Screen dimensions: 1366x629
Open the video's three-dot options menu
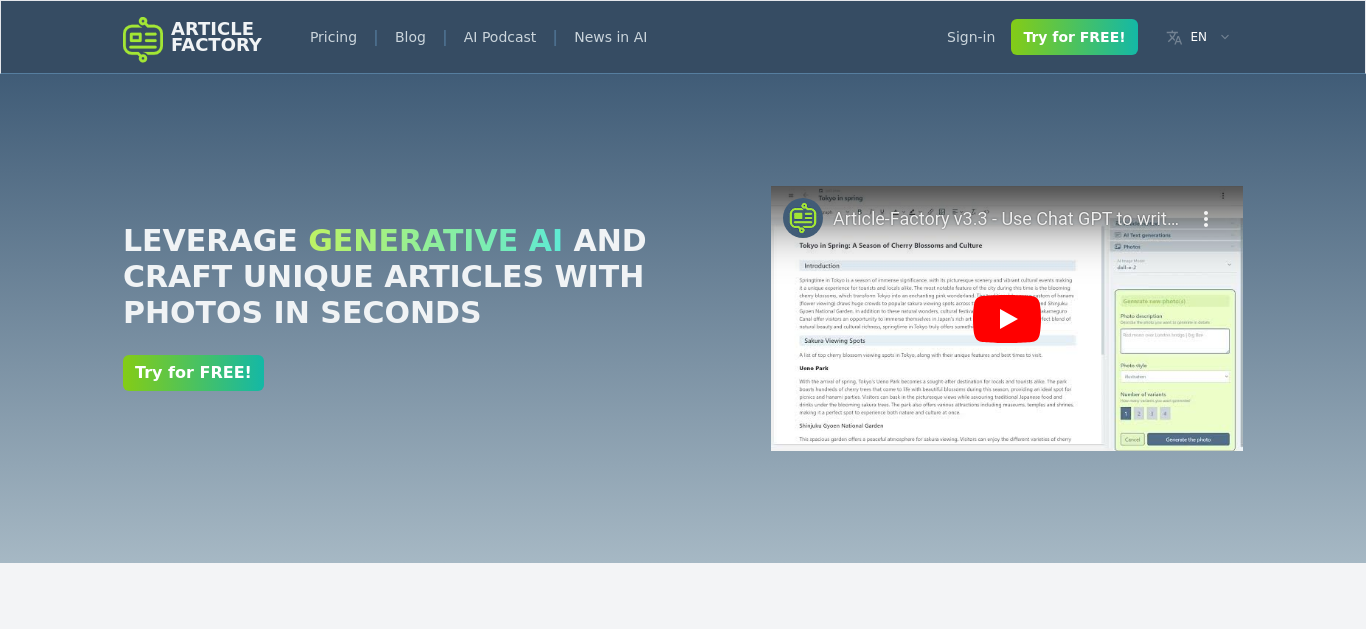[x=1206, y=219]
